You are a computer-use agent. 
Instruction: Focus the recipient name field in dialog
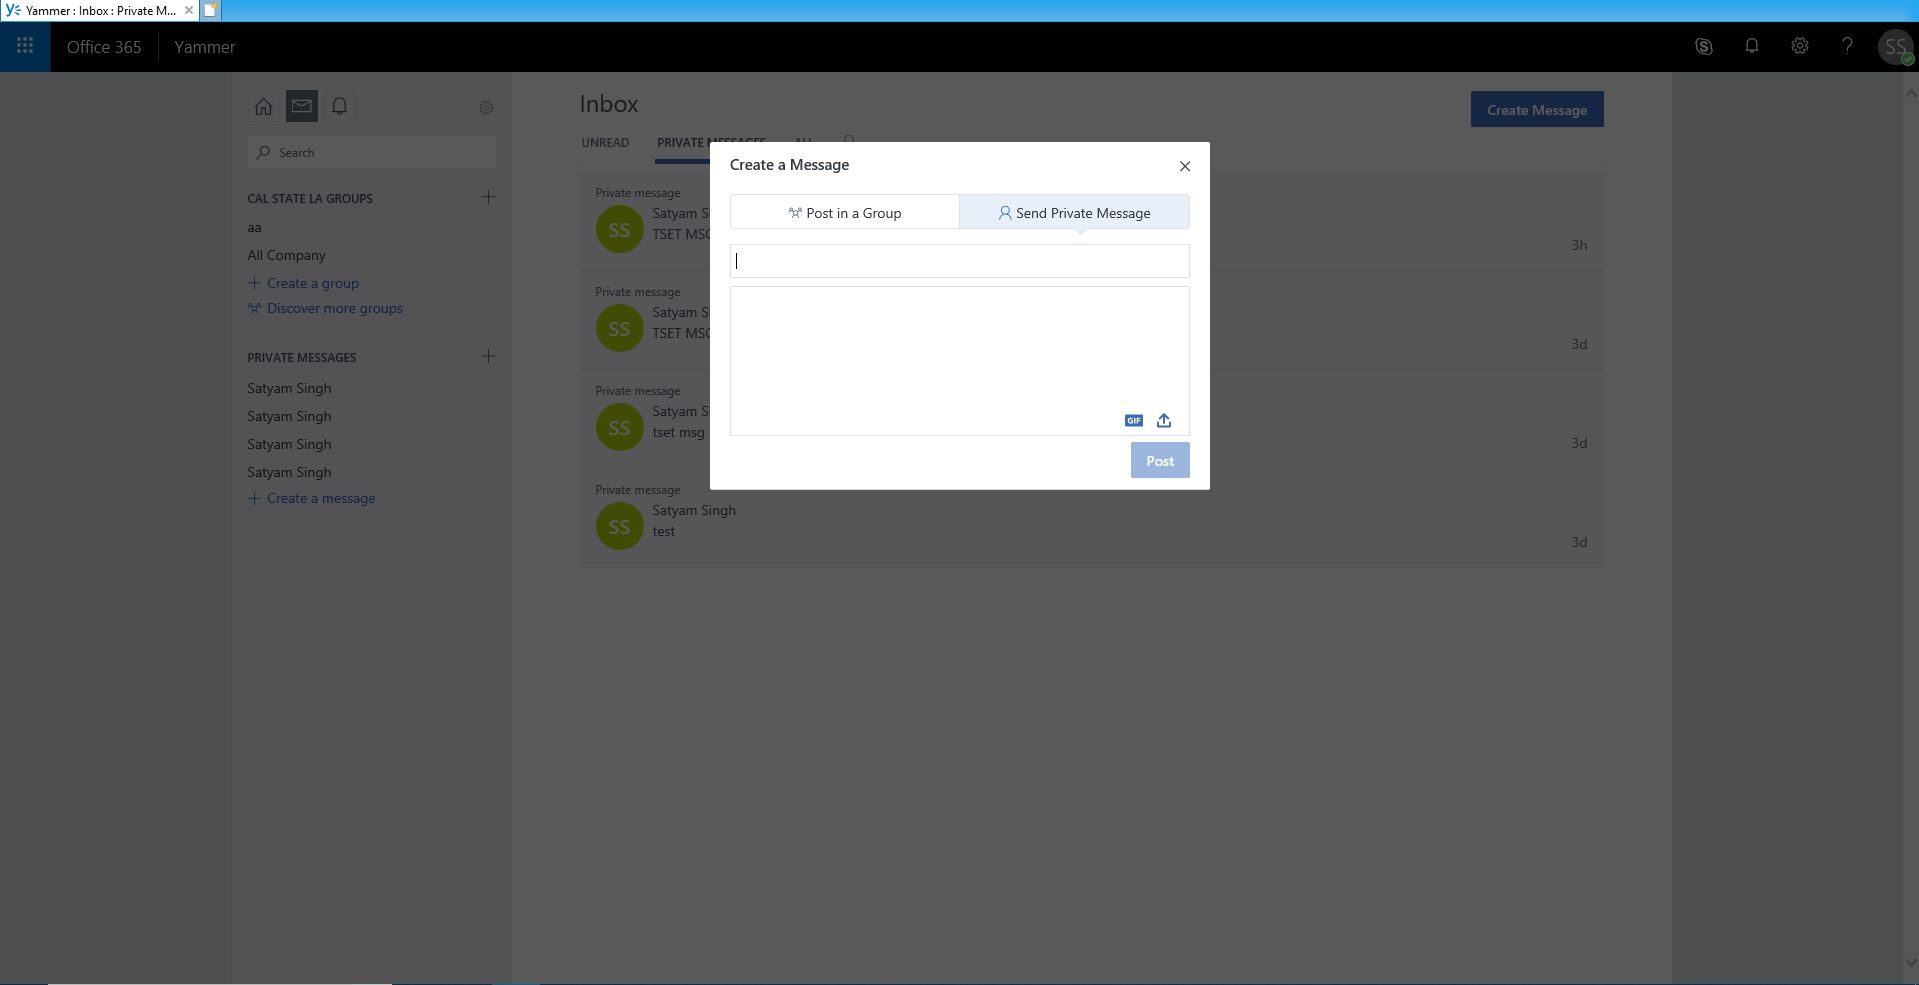pyautogui.click(x=960, y=261)
